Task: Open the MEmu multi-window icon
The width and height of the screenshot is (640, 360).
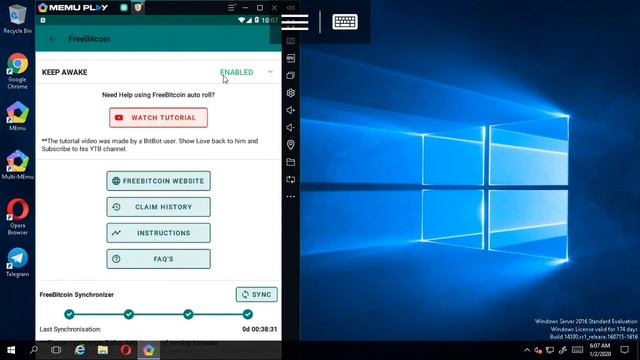Action: (x=291, y=76)
